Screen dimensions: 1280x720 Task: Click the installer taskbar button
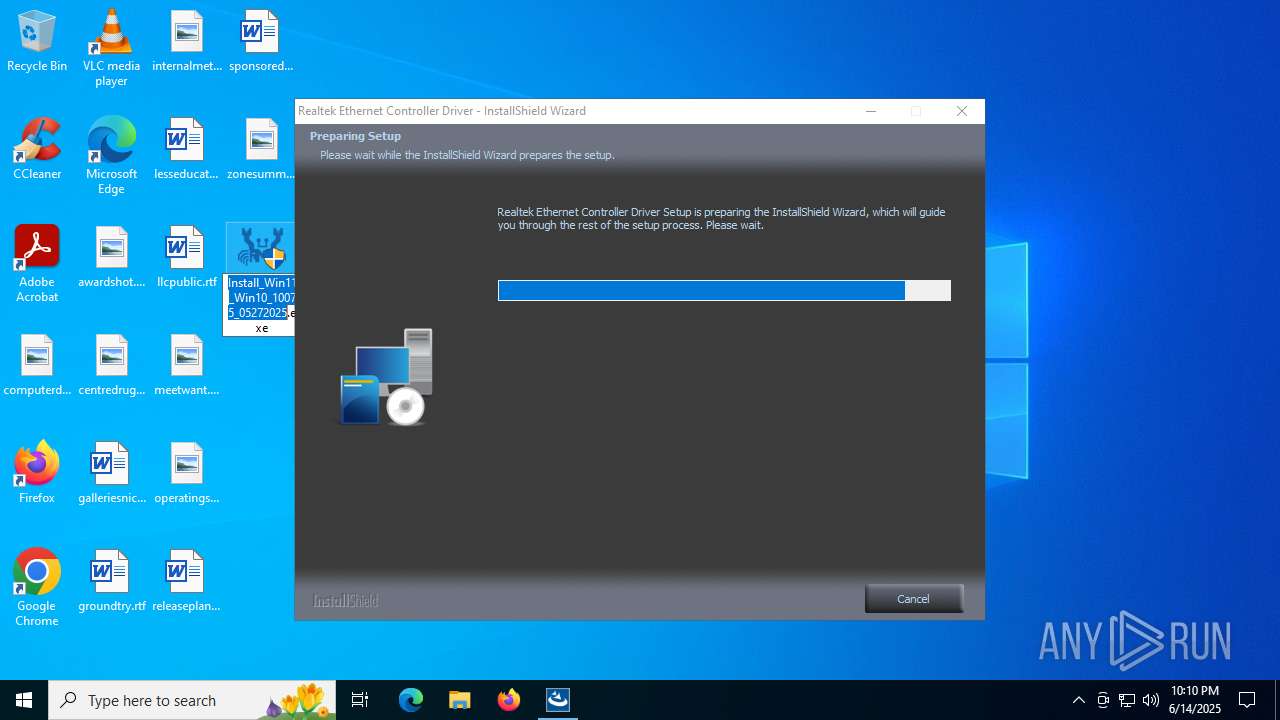pyautogui.click(x=557, y=700)
